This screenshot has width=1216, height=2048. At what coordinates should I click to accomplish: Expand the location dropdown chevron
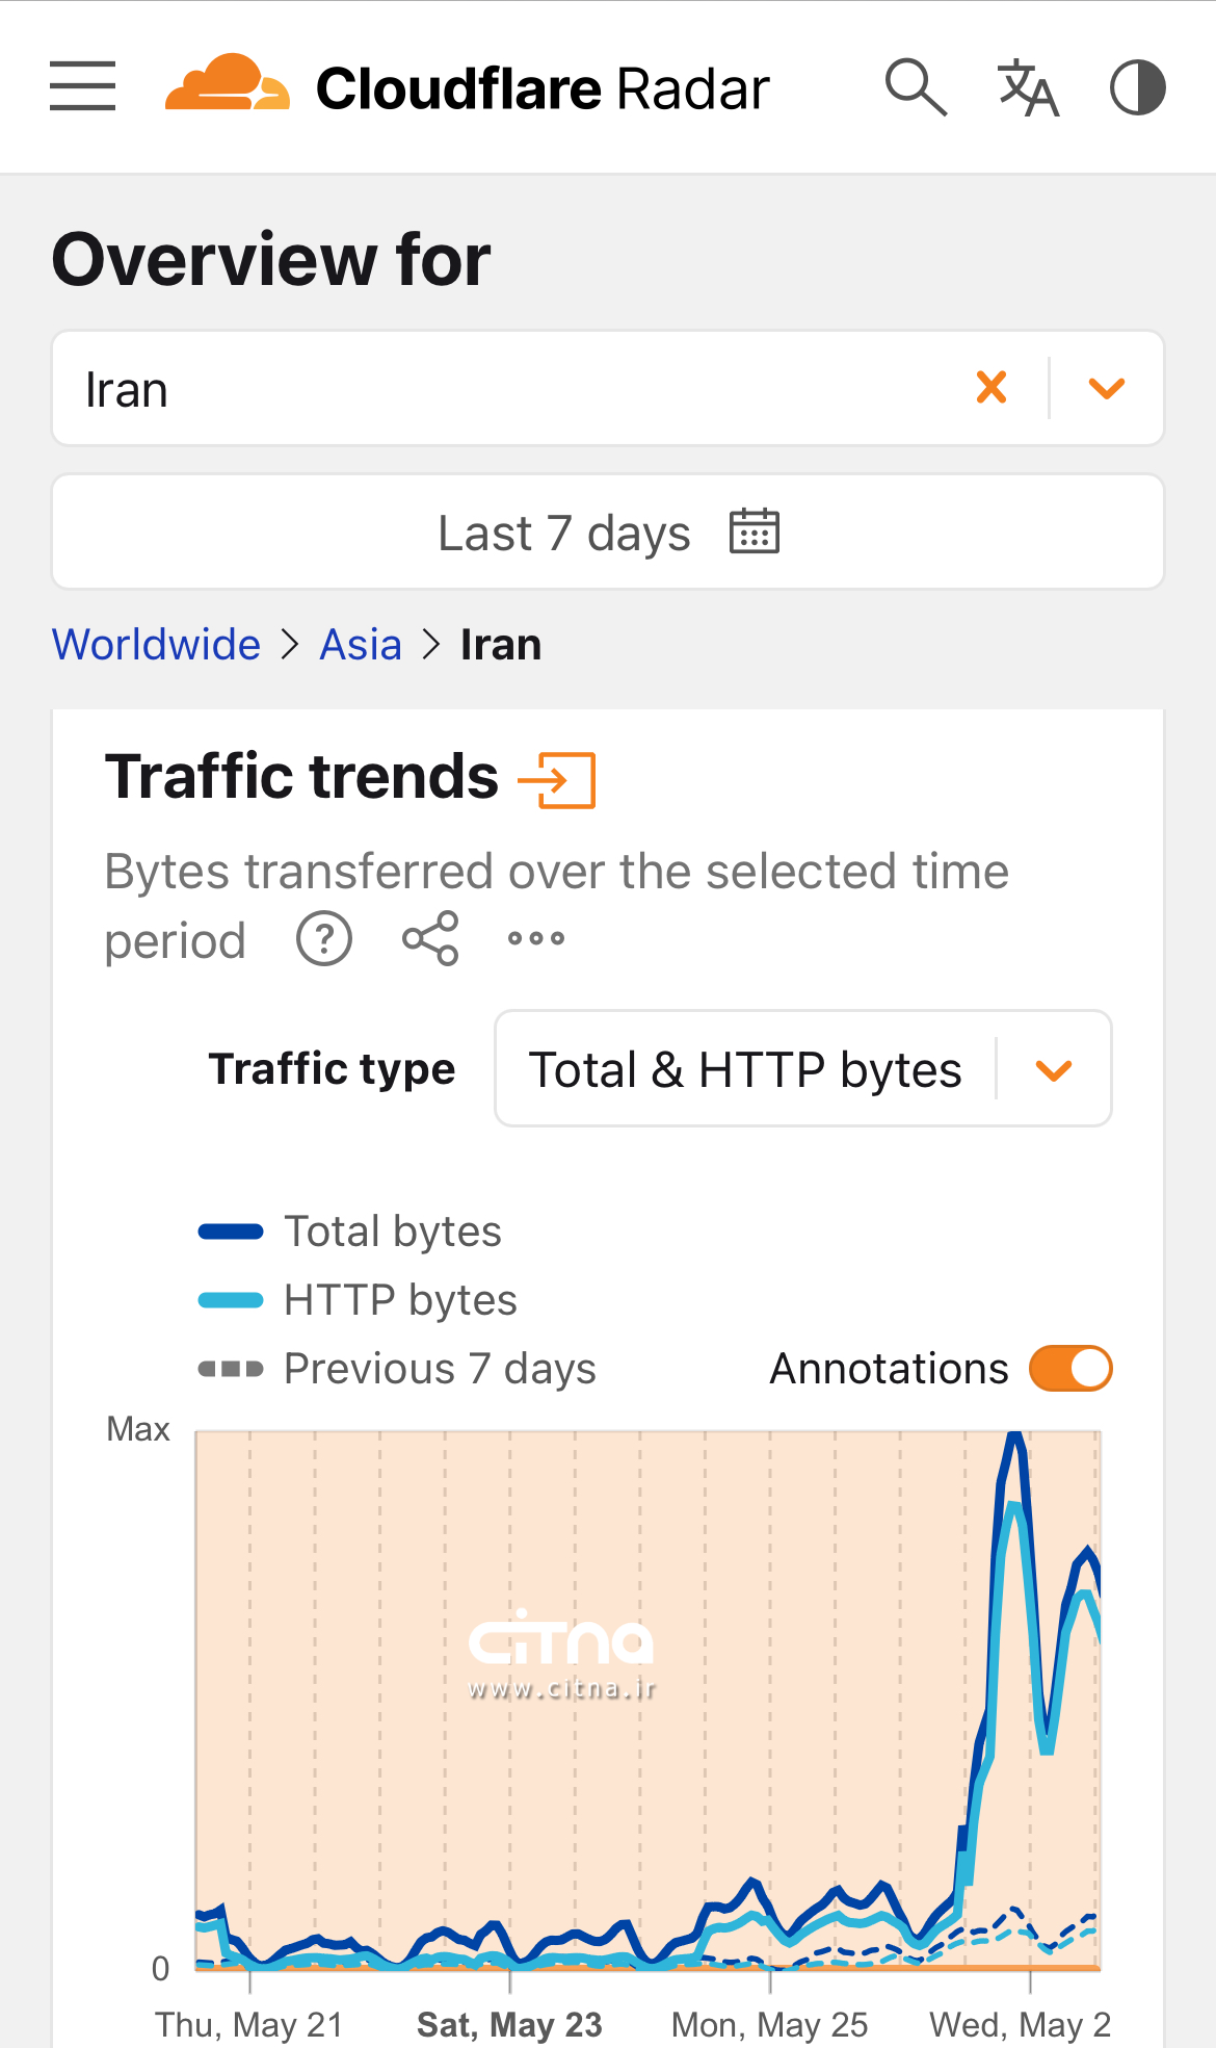(x=1107, y=388)
